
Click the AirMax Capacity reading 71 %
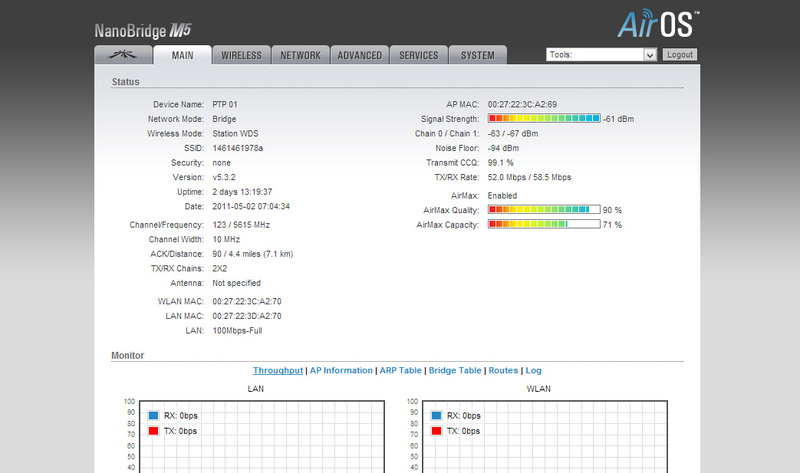pyautogui.click(x=612, y=225)
